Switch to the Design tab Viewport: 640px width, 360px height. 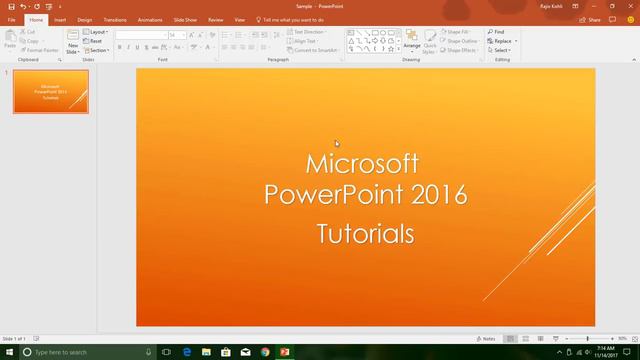coord(84,20)
